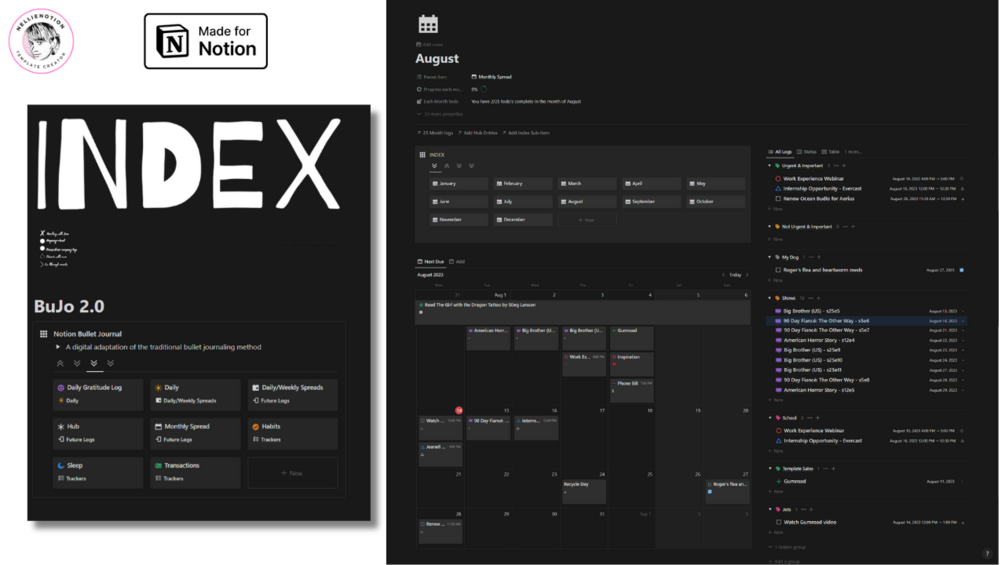Click the Add Hub Entries button
The width and height of the screenshot is (1005, 565).
pos(478,133)
